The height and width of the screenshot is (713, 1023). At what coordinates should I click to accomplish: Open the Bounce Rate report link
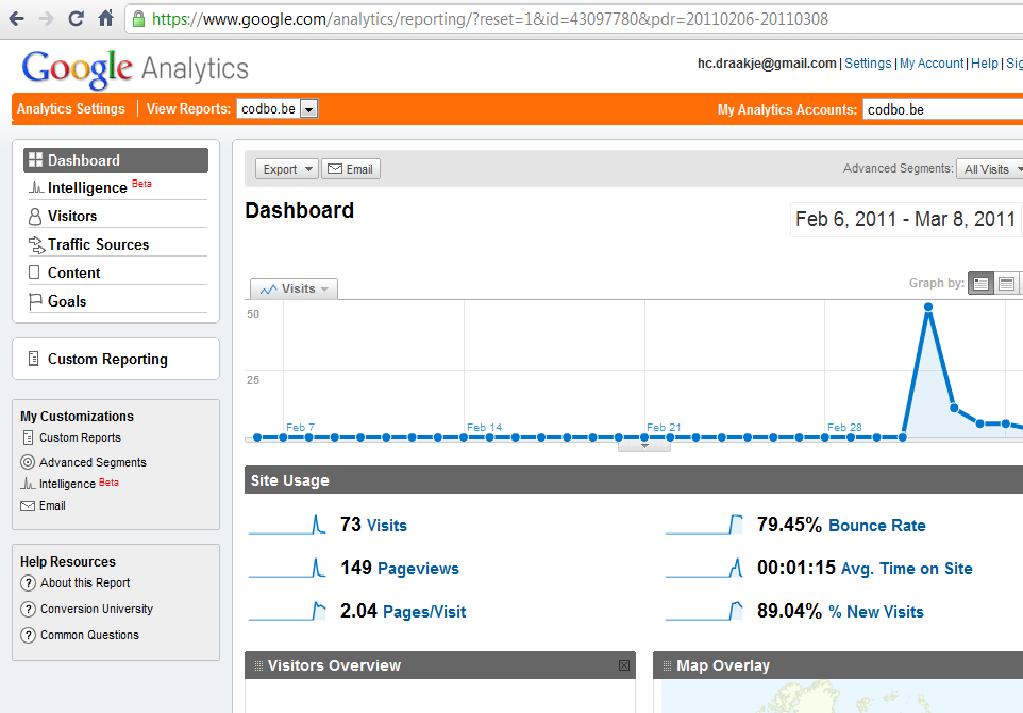(x=877, y=525)
